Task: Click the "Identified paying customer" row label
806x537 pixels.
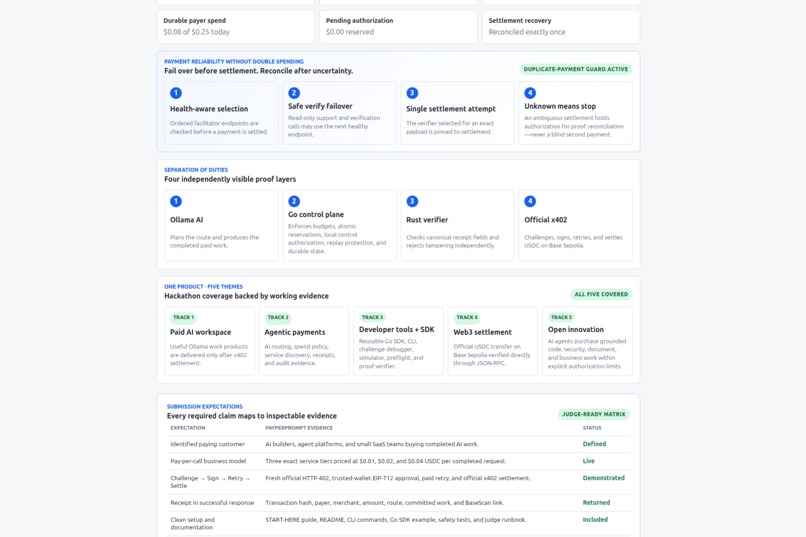Action: pyautogui.click(x=207, y=444)
